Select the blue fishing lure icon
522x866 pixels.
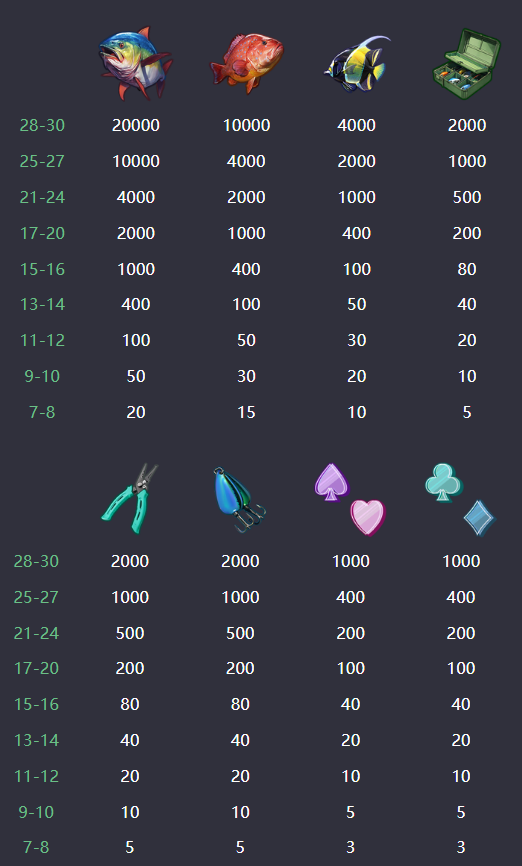239,499
